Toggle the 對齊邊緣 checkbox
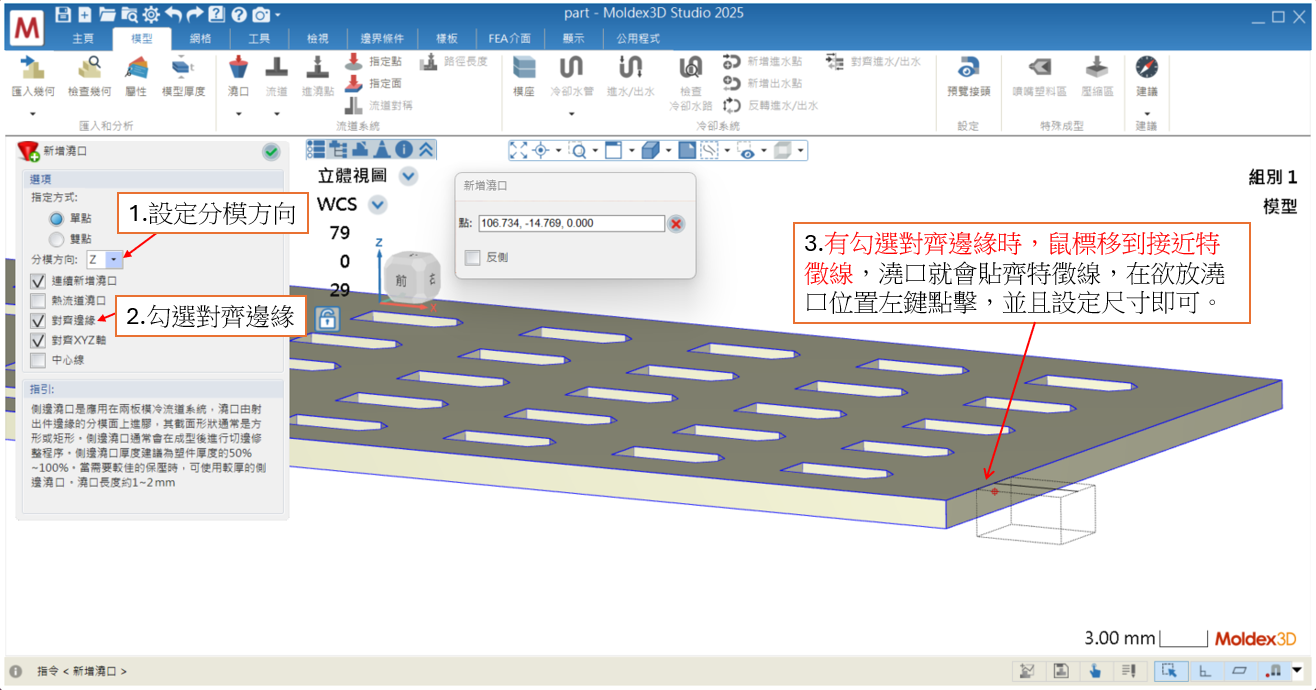This screenshot has width=1316, height=690. coord(38,321)
